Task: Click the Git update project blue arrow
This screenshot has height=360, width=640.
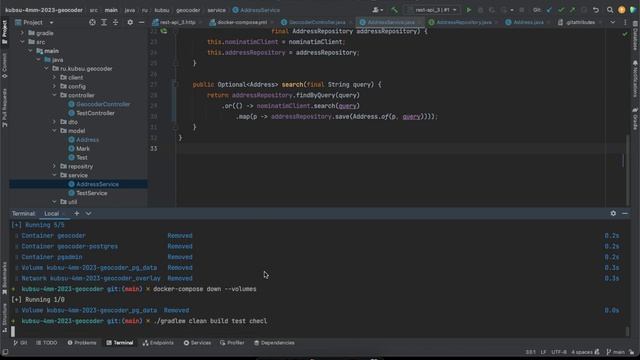Action: coord(549,10)
